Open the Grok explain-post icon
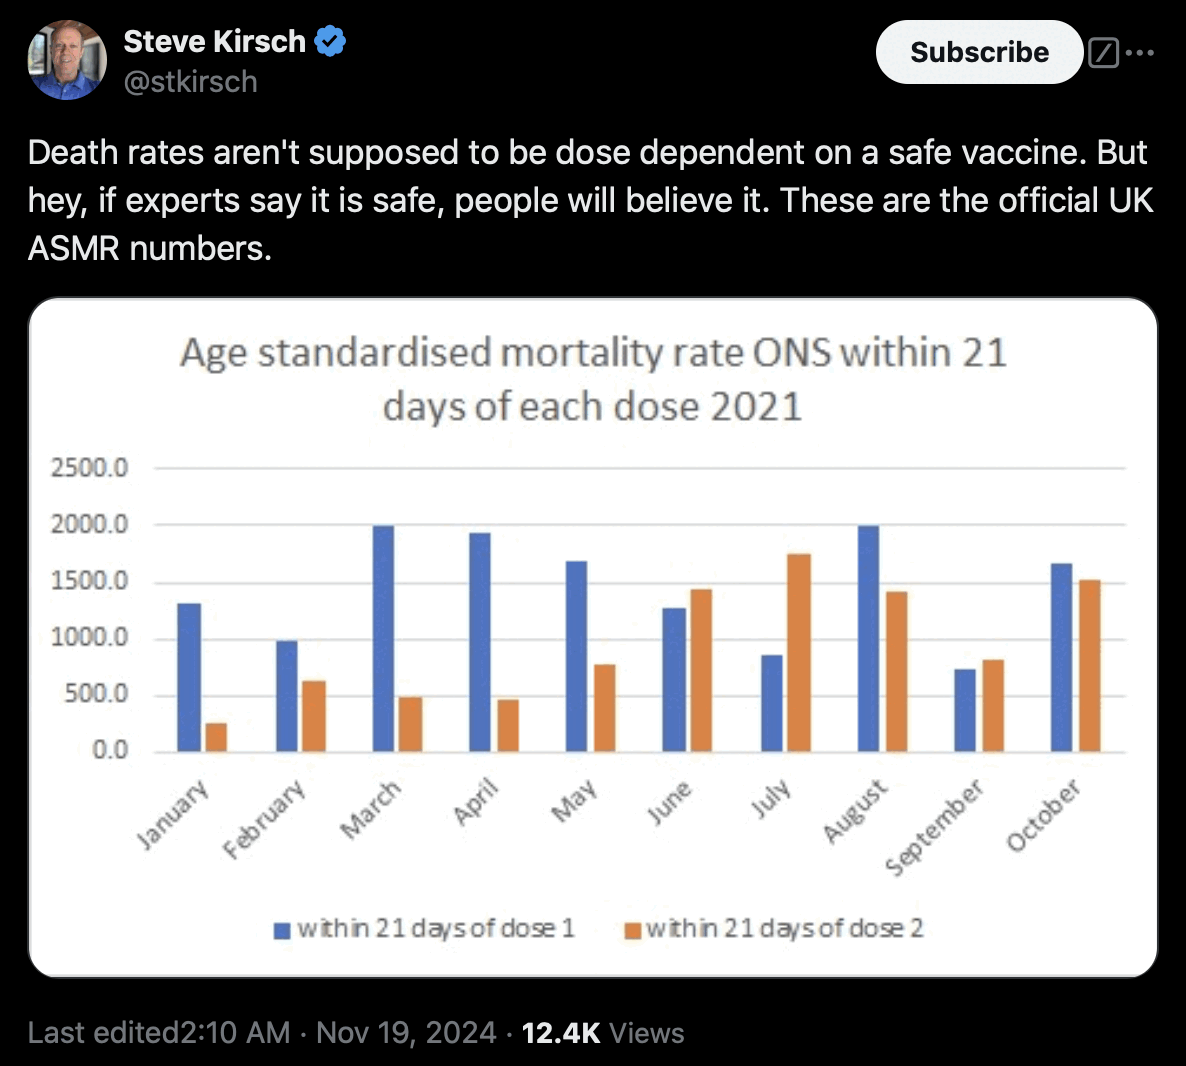The height and width of the screenshot is (1066, 1186). tap(1103, 52)
